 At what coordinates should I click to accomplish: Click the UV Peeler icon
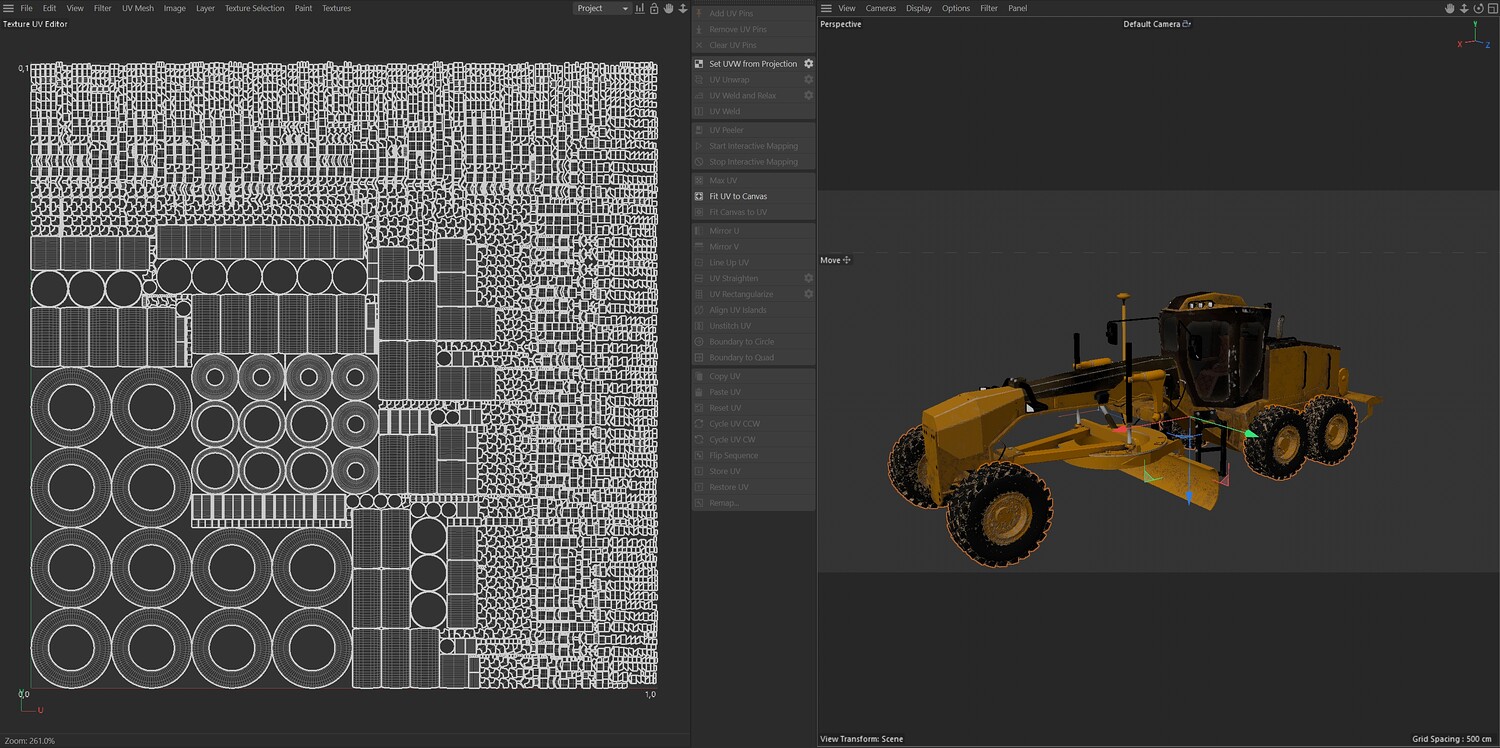699,130
